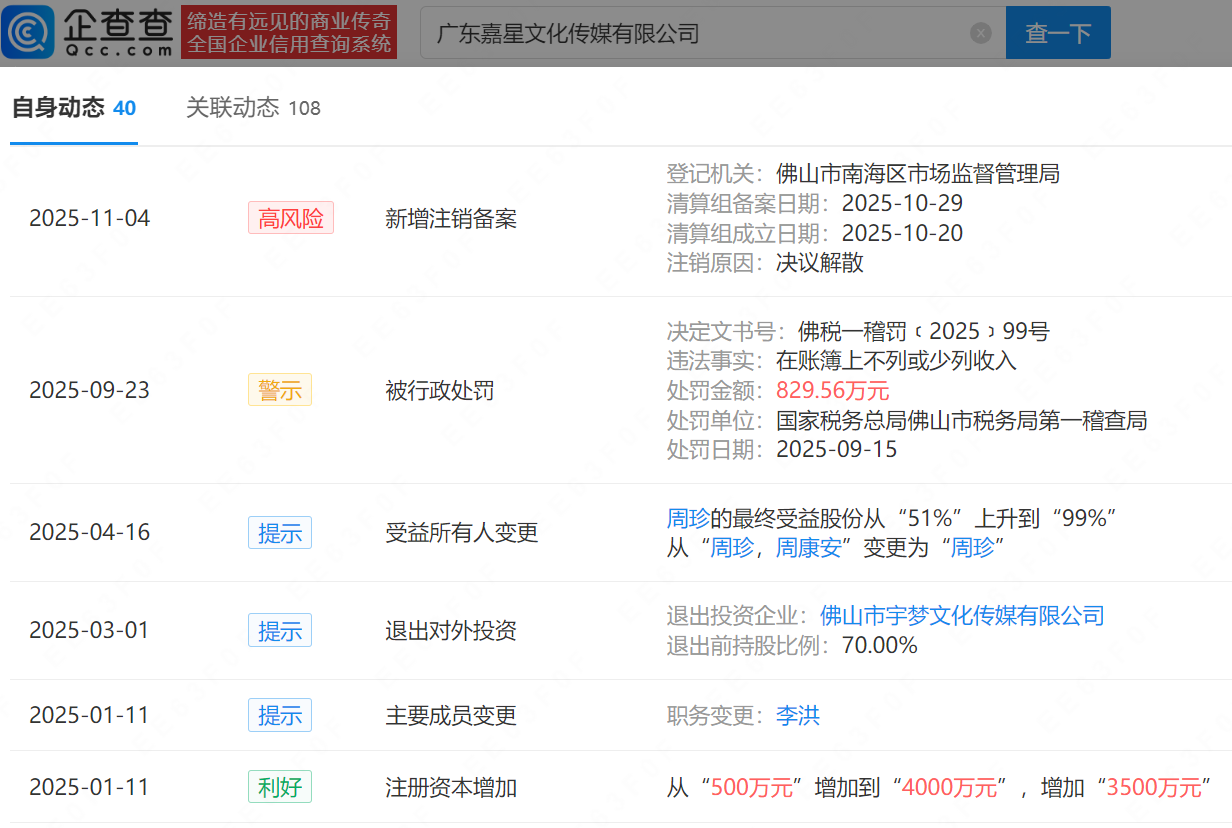The image size is (1232, 828).
Task: Click the red slogan banner image
Action: click(x=289, y=32)
